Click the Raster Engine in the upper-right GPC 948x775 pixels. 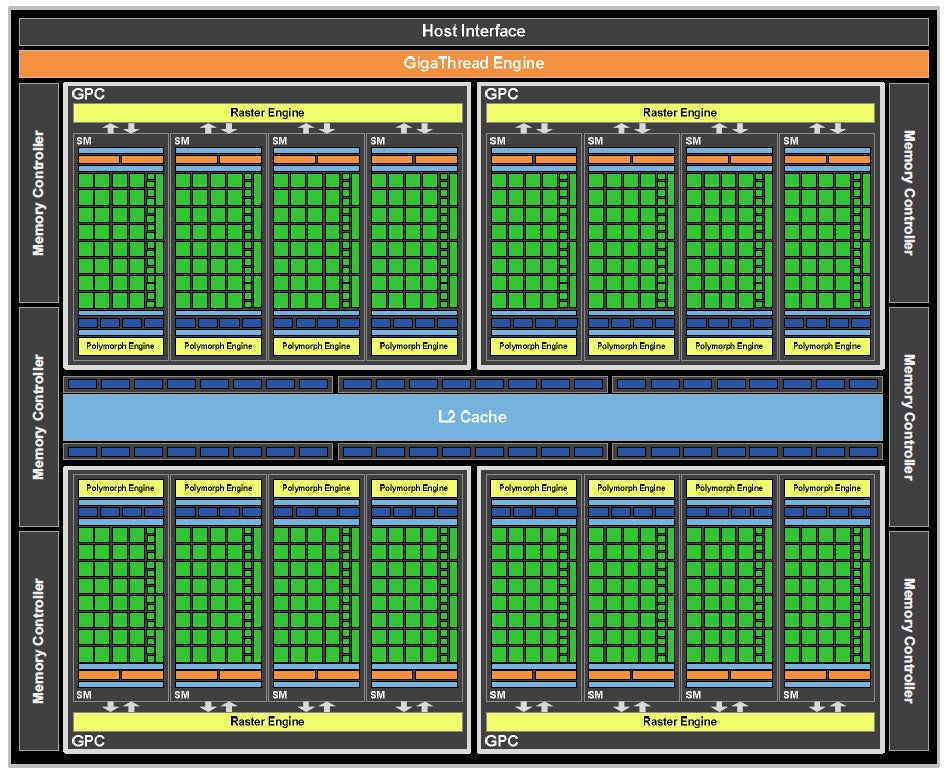click(x=680, y=112)
